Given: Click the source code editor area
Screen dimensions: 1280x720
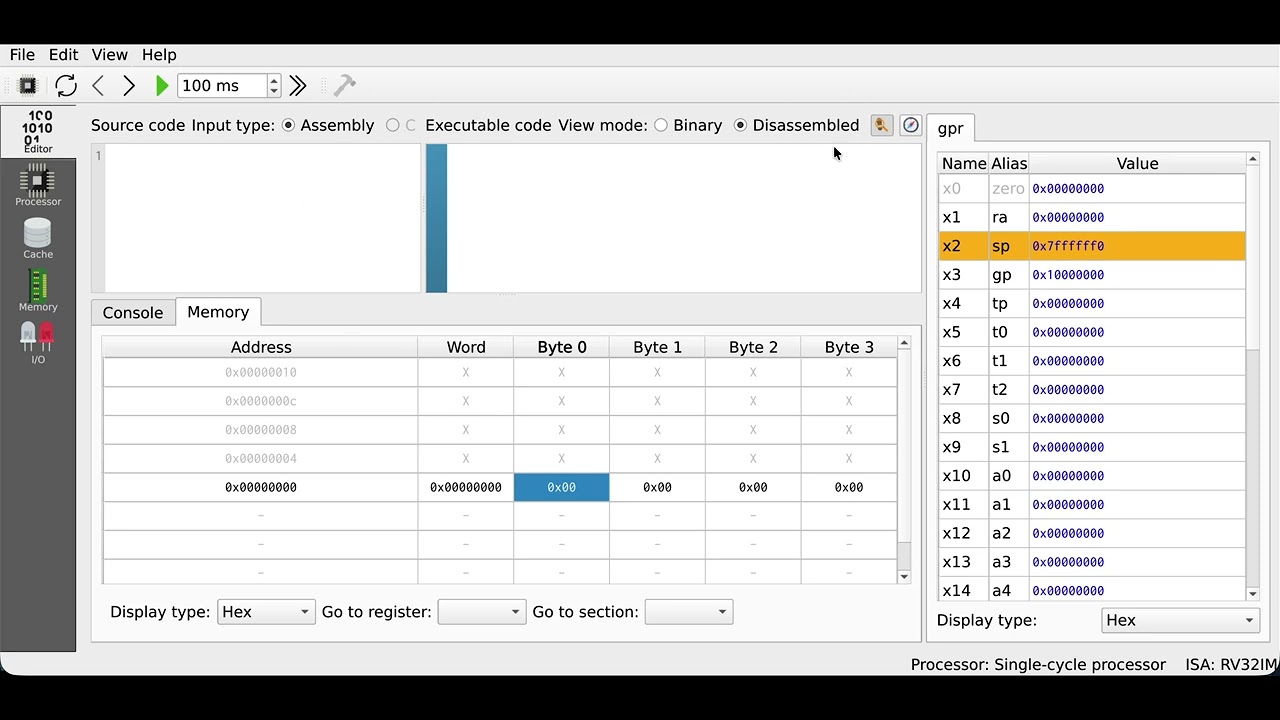Looking at the screenshot, I should coord(263,218).
